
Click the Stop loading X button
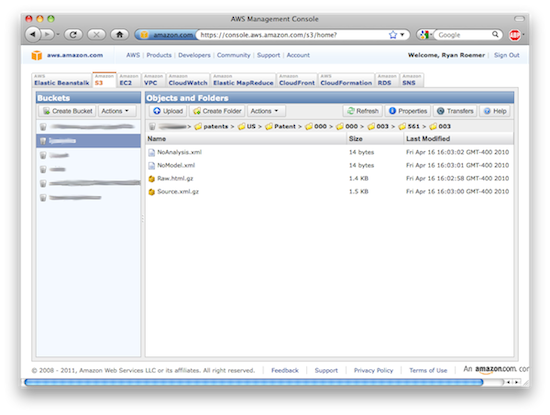(96, 34)
